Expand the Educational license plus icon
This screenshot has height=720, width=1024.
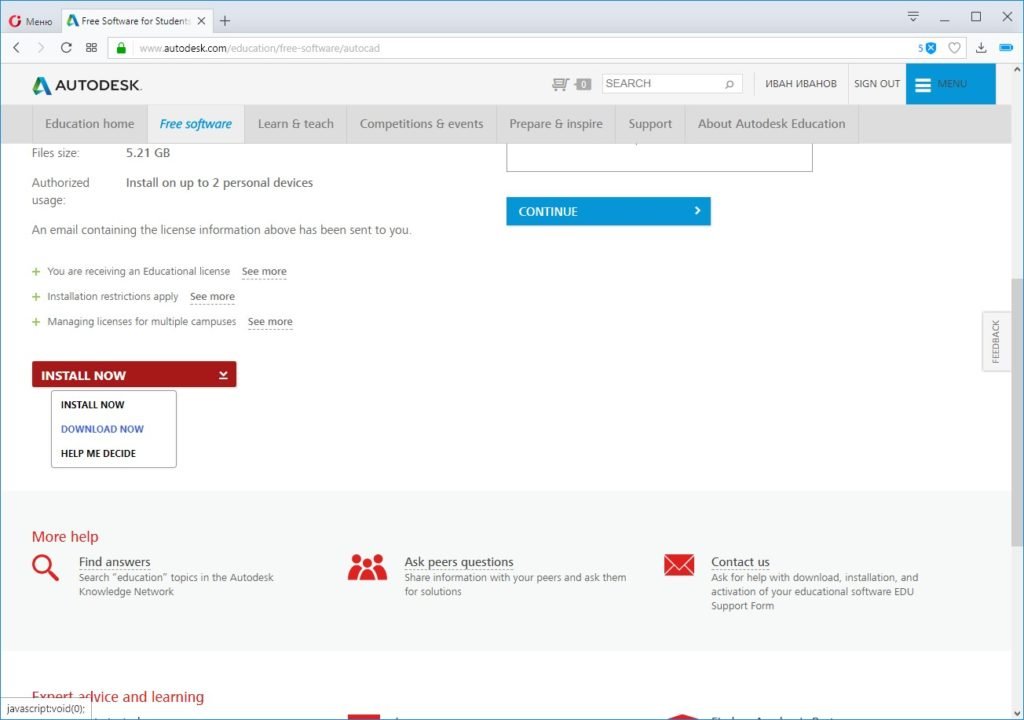tap(36, 272)
